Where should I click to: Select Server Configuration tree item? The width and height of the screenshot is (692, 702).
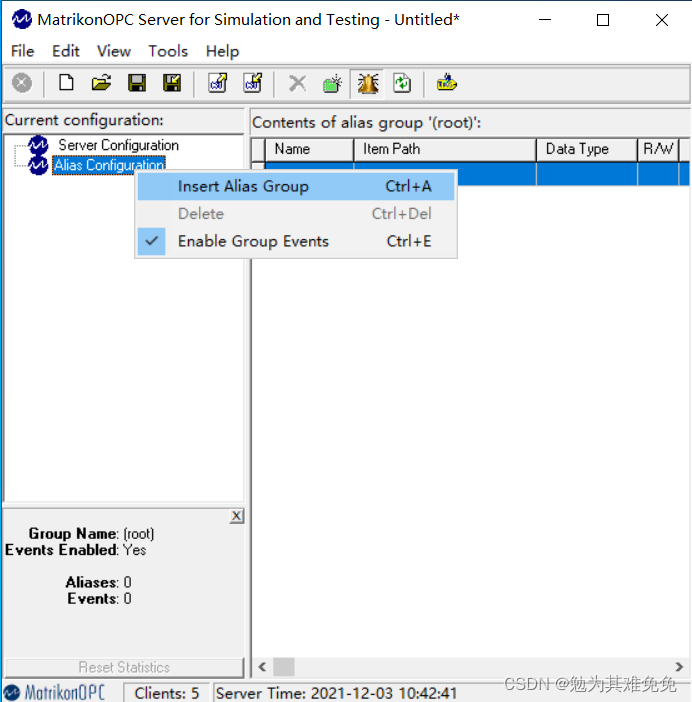118,145
